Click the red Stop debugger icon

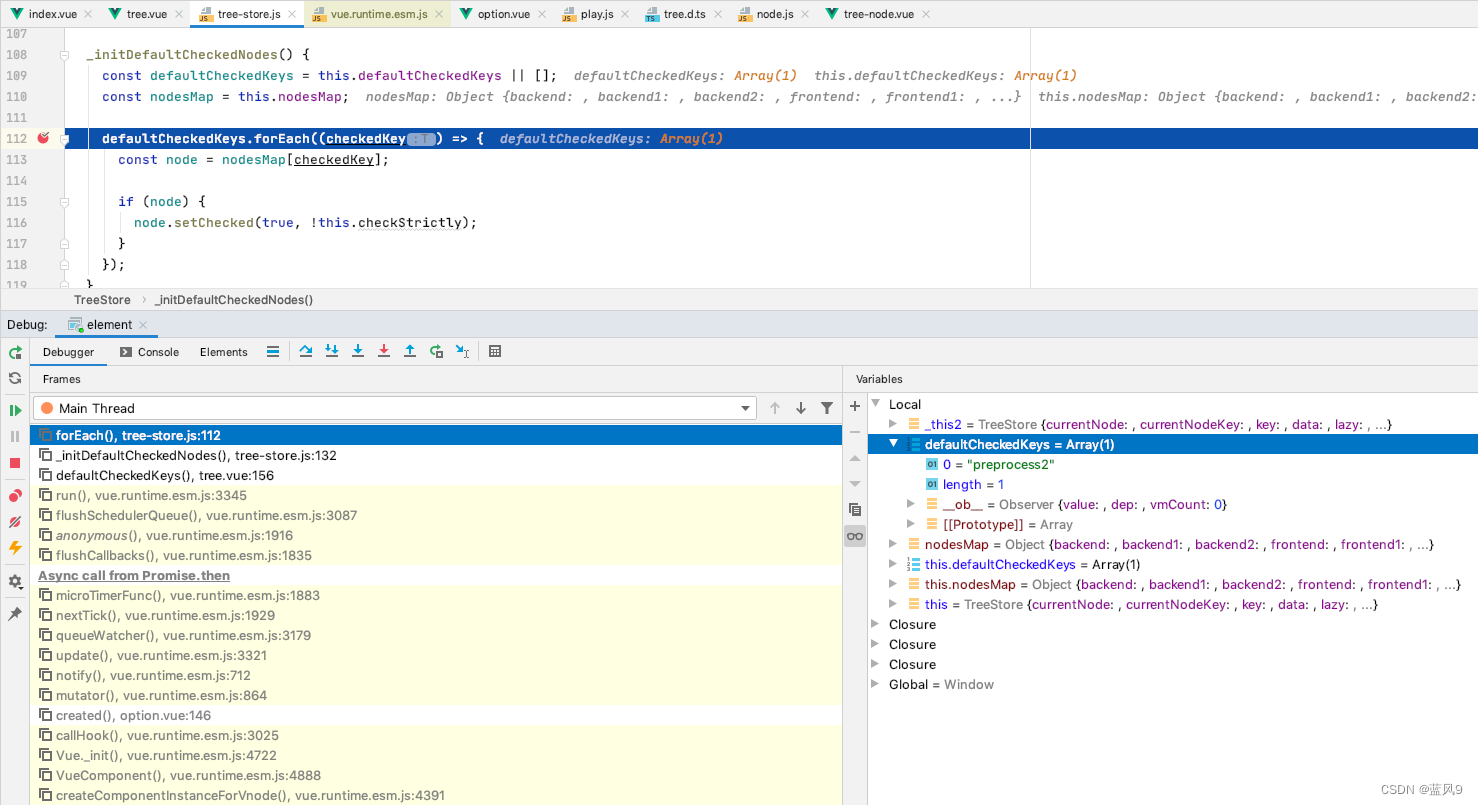[x=15, y=463]
